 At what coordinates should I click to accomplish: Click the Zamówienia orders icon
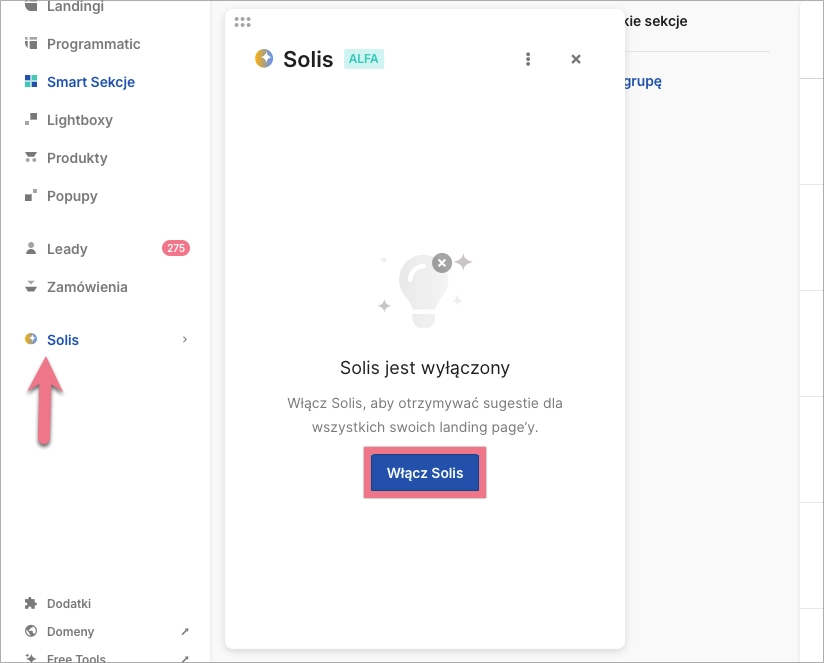pos(30,287)
